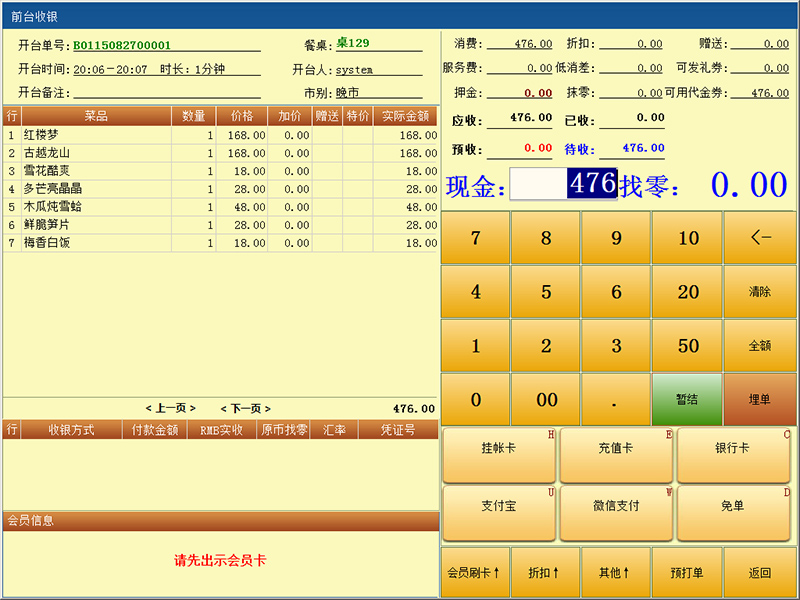Screen dimensions: 800x600
Task: Pay with 支付宝
Action: 499,513
